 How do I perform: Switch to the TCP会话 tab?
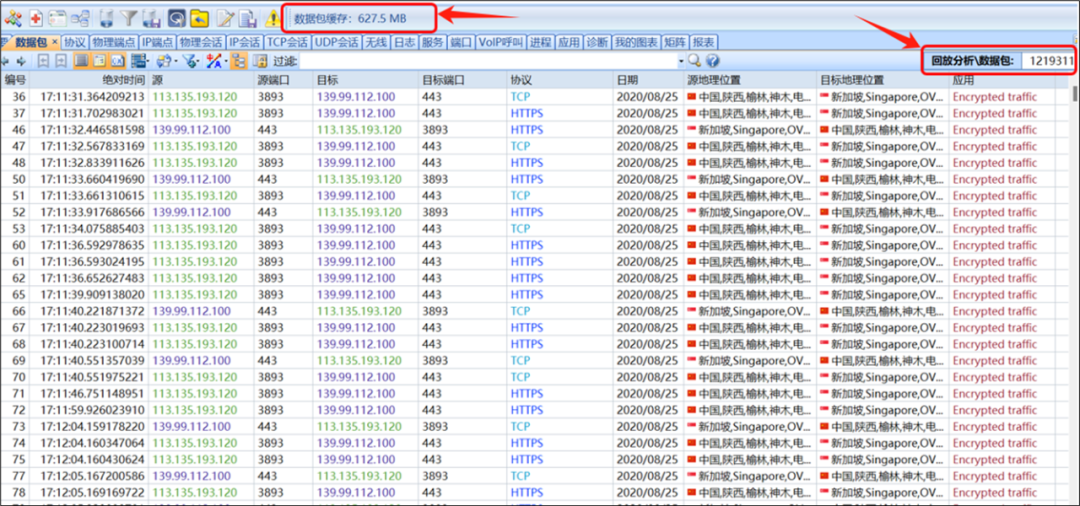pyautogui.click(x=287, y=42)
